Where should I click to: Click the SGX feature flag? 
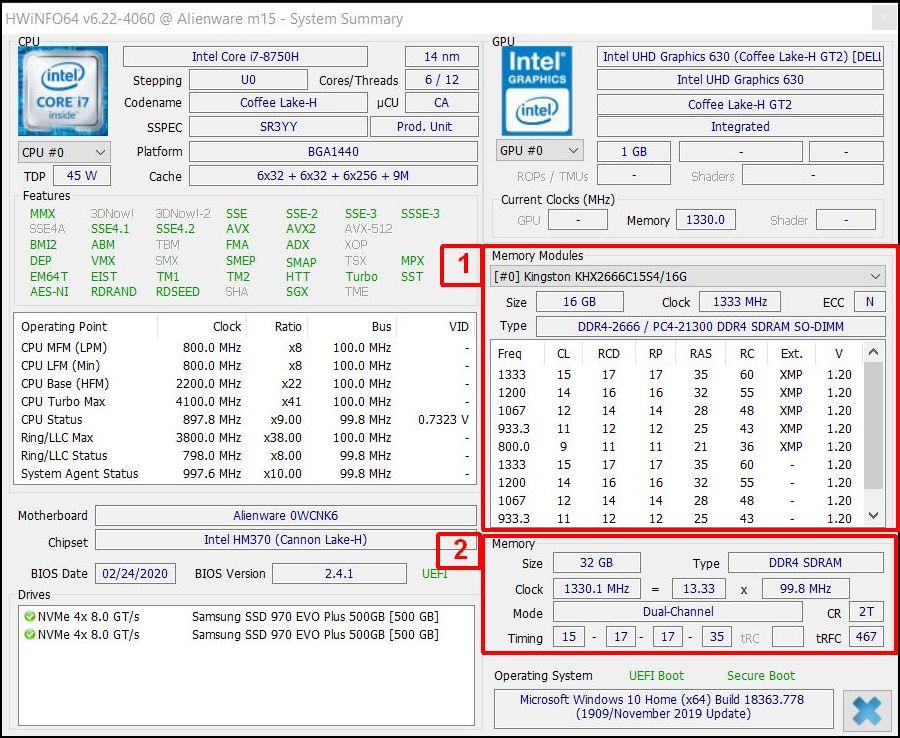tap(297, 292)
